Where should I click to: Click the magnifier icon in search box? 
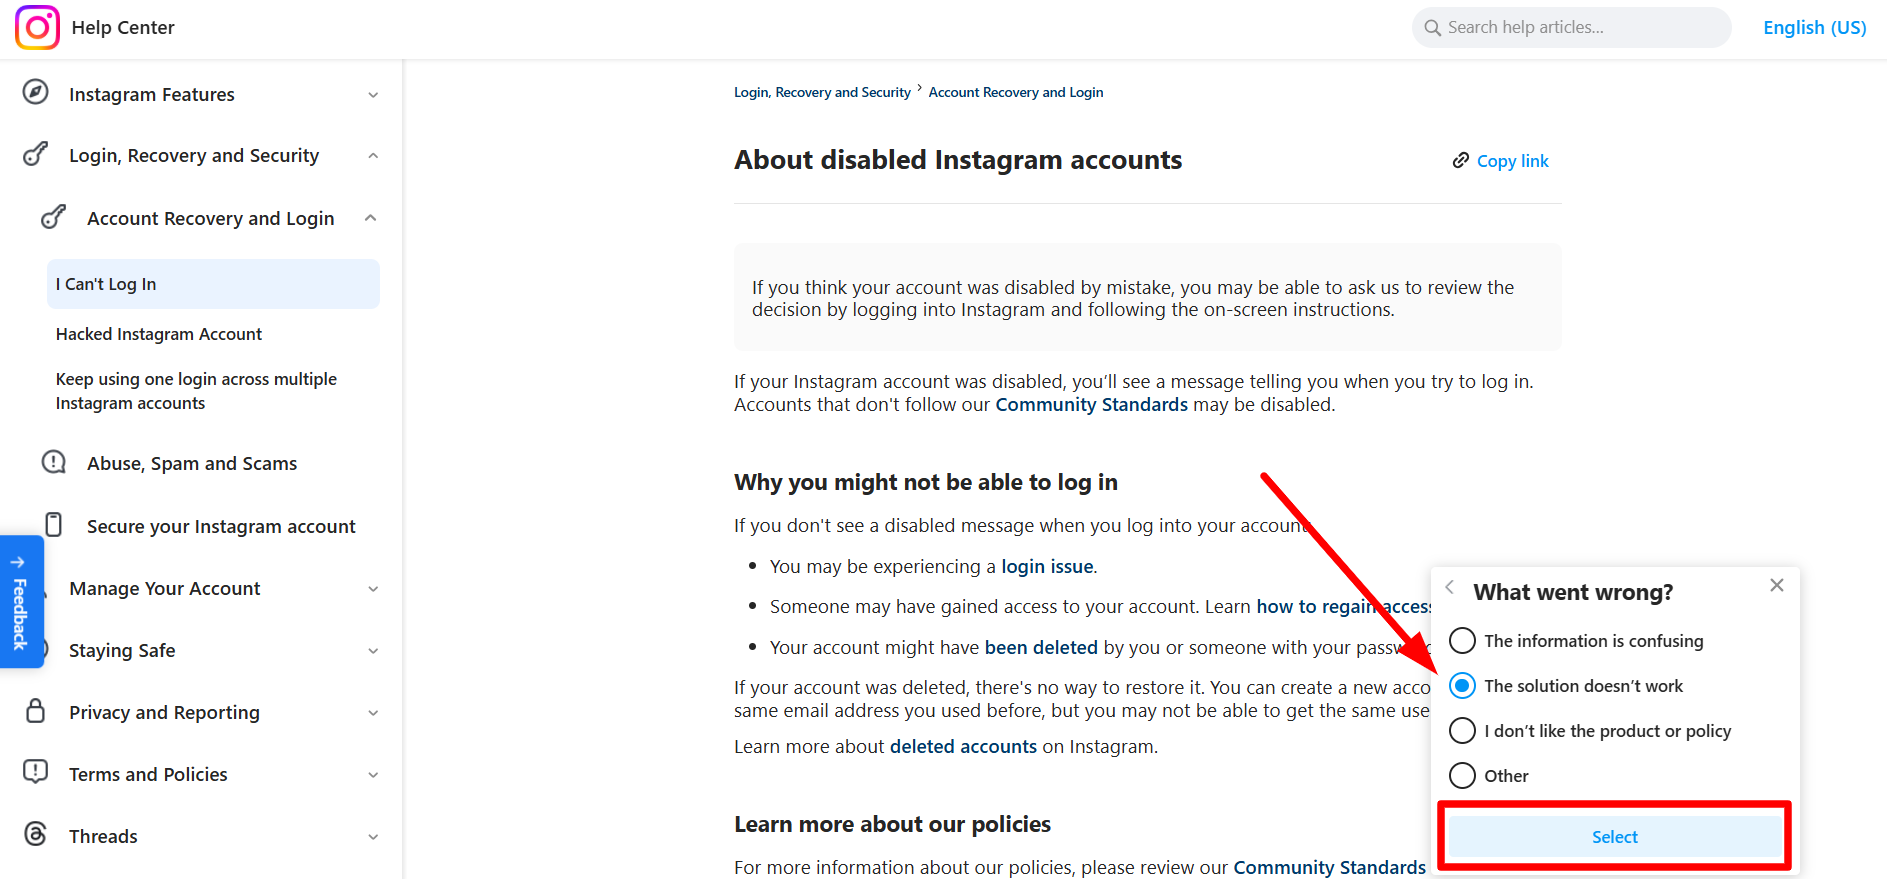click(x=1433, y=28)
